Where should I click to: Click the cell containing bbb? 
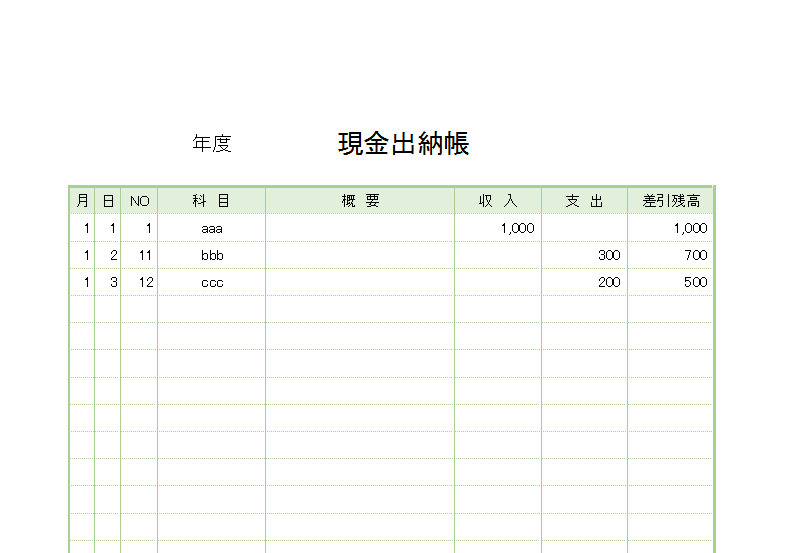(211, 255)
